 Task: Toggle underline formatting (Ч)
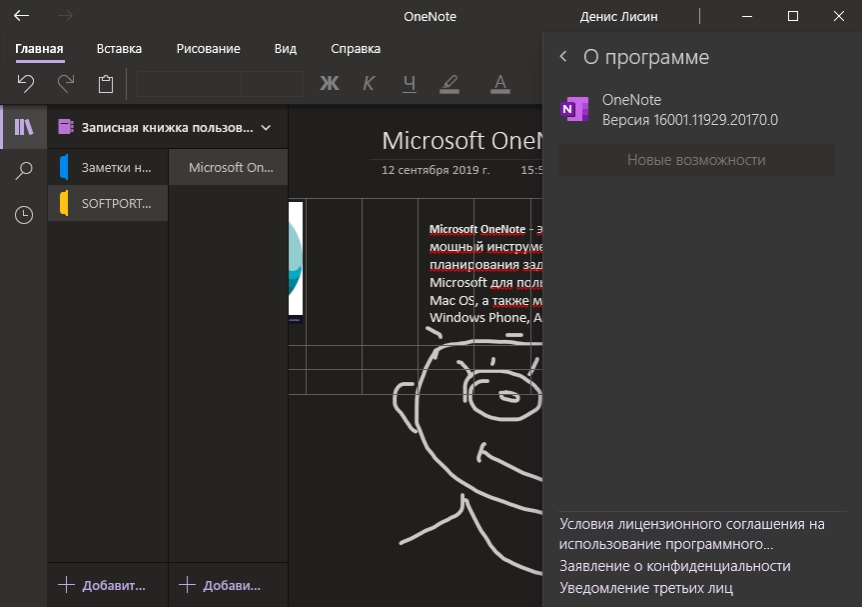pyautogui.click(x=409, y=84)
